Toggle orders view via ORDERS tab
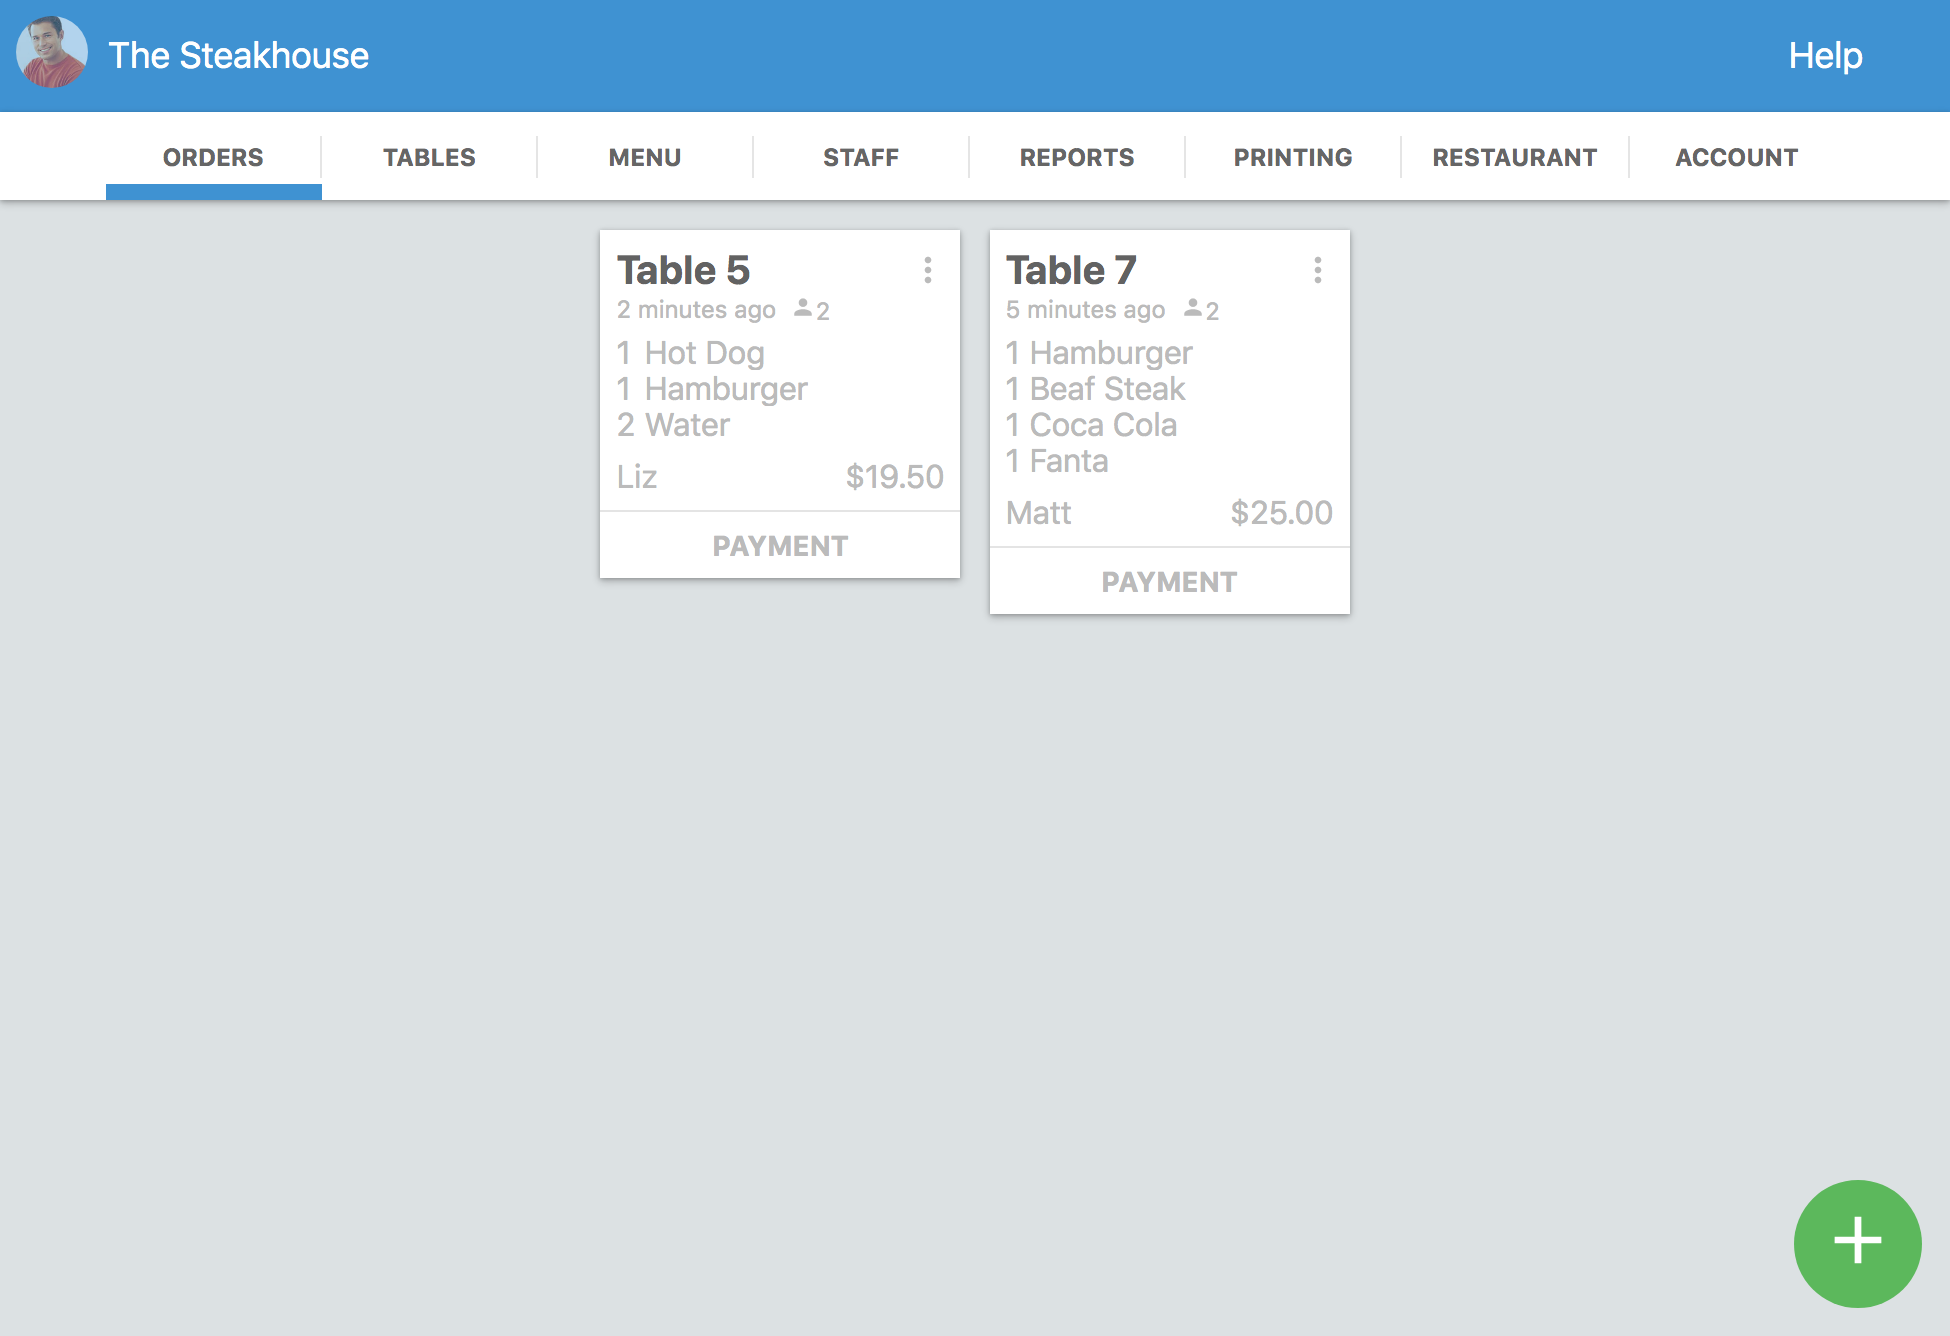This screenshot has height=1336, width=1950. coord(213,156)
